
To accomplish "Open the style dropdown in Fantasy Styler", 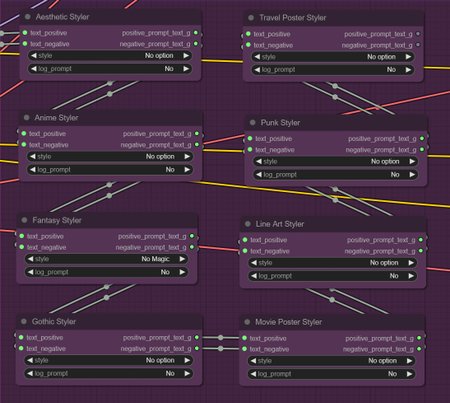I will tap(106, 259).
